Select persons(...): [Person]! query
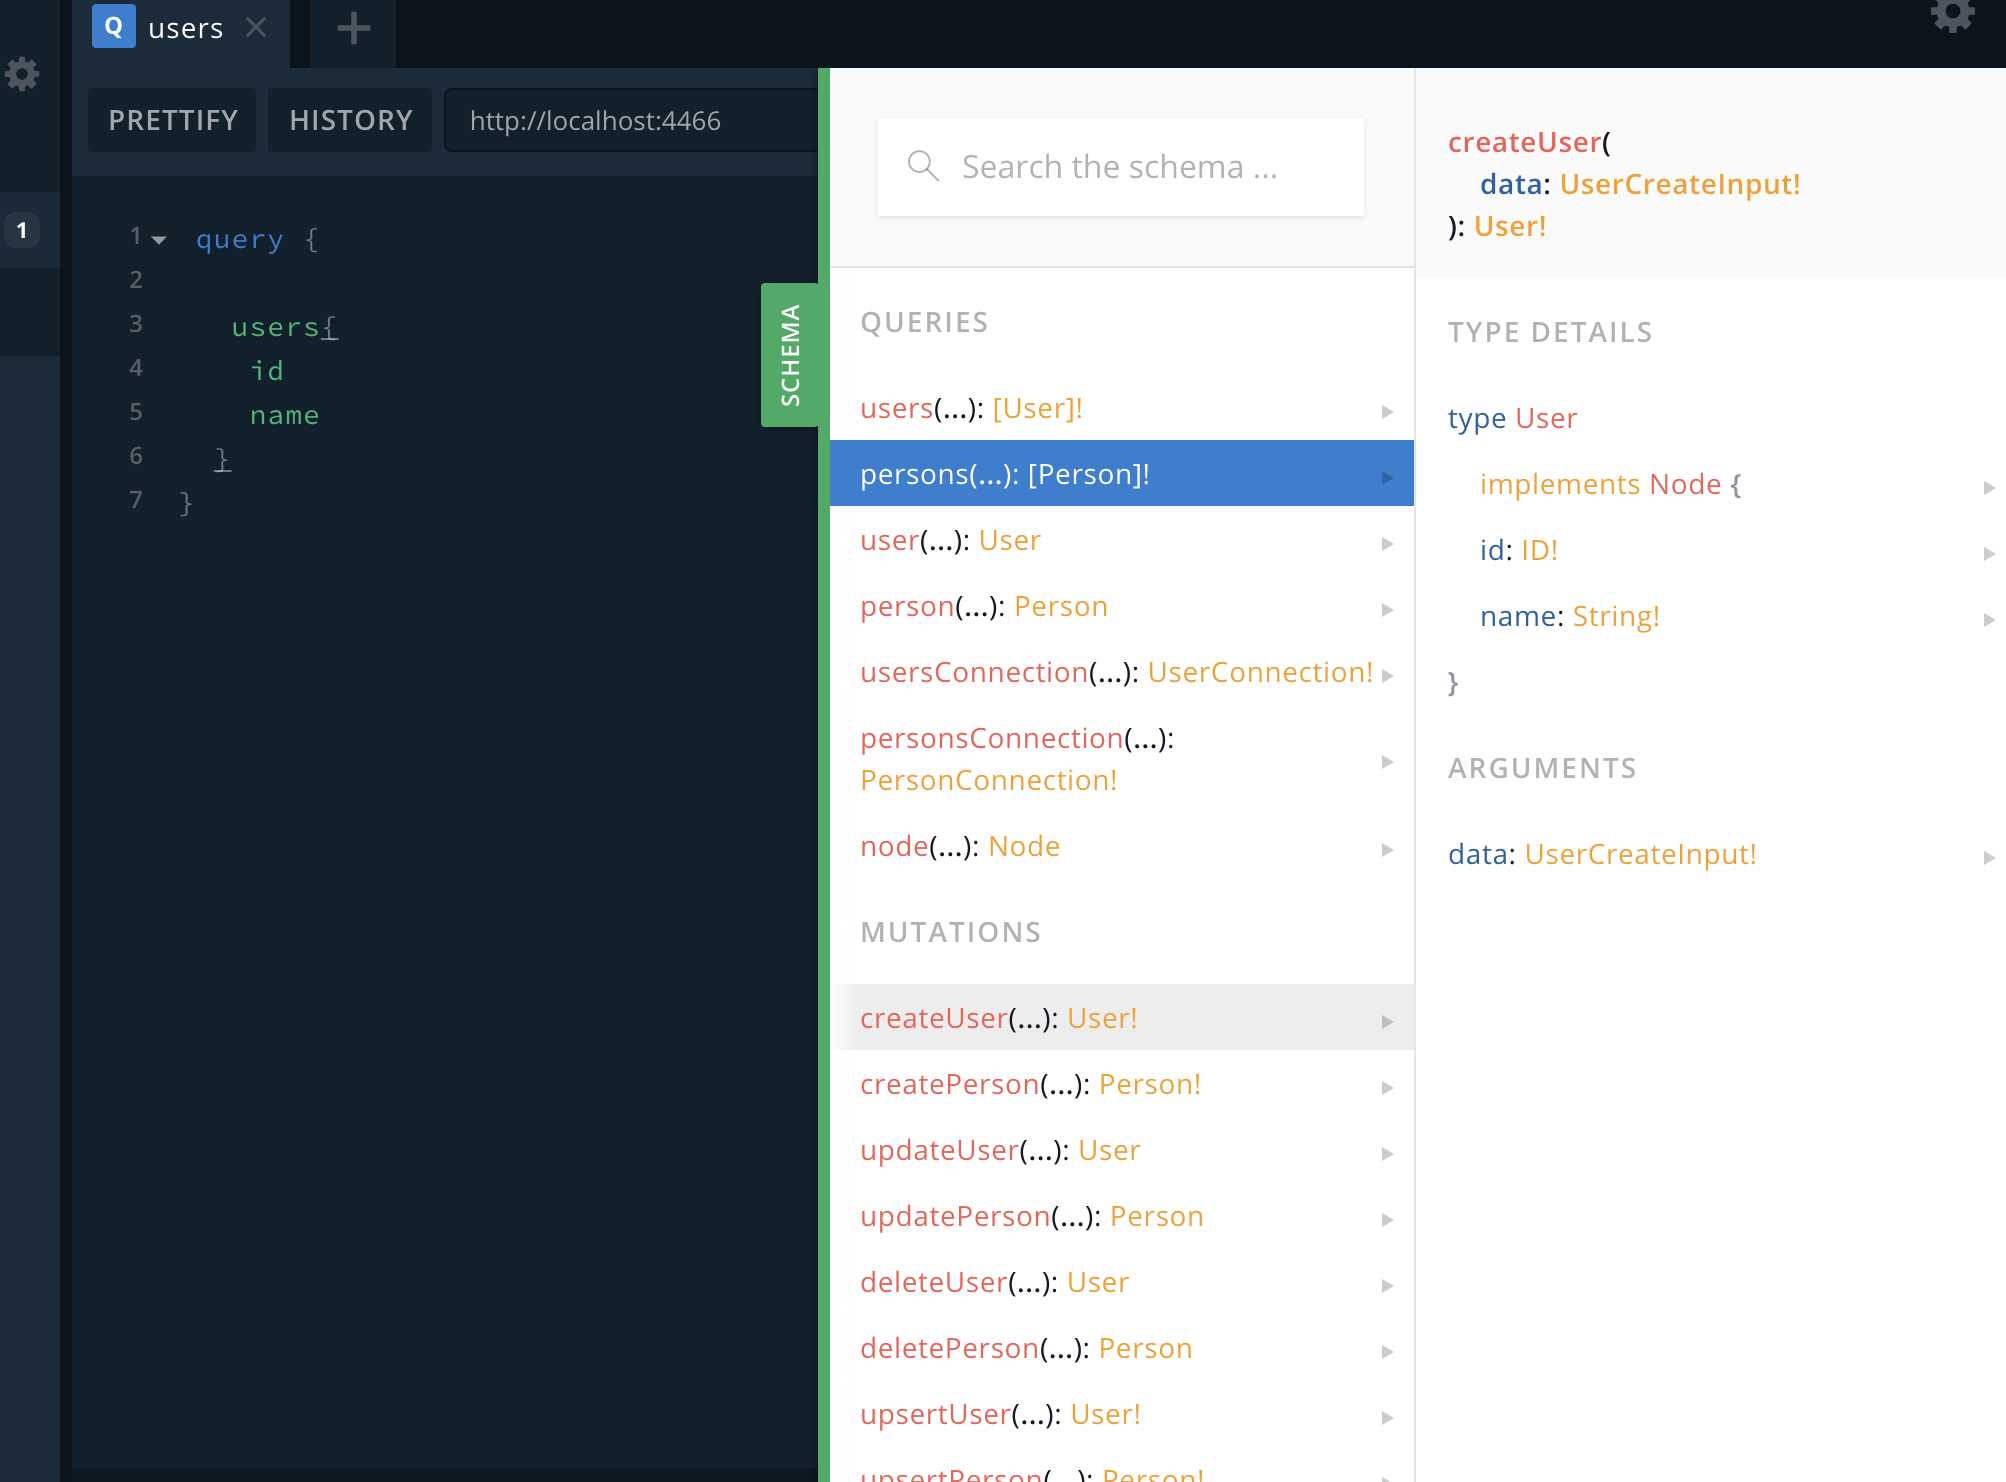The image size is (2006, 1482). point(1122,473)
